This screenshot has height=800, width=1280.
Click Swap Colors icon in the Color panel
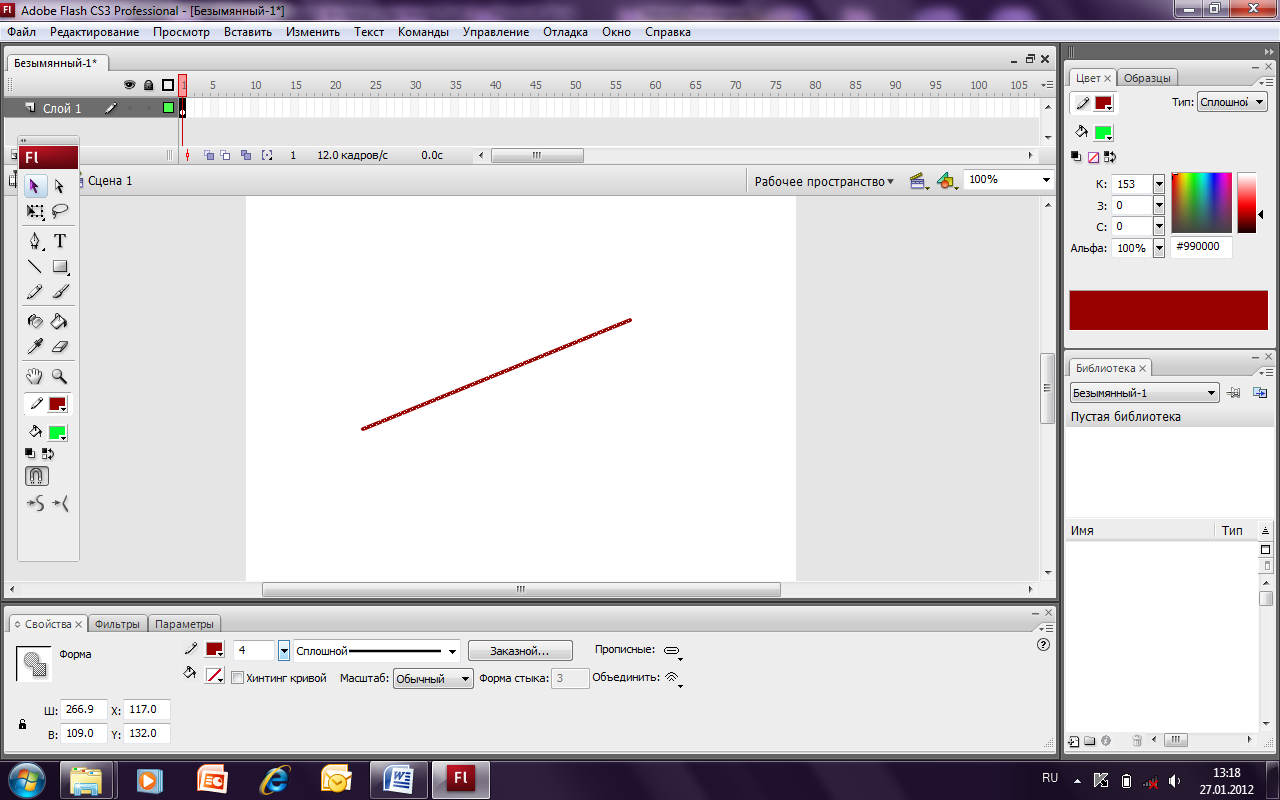(x=1110, y=157)
